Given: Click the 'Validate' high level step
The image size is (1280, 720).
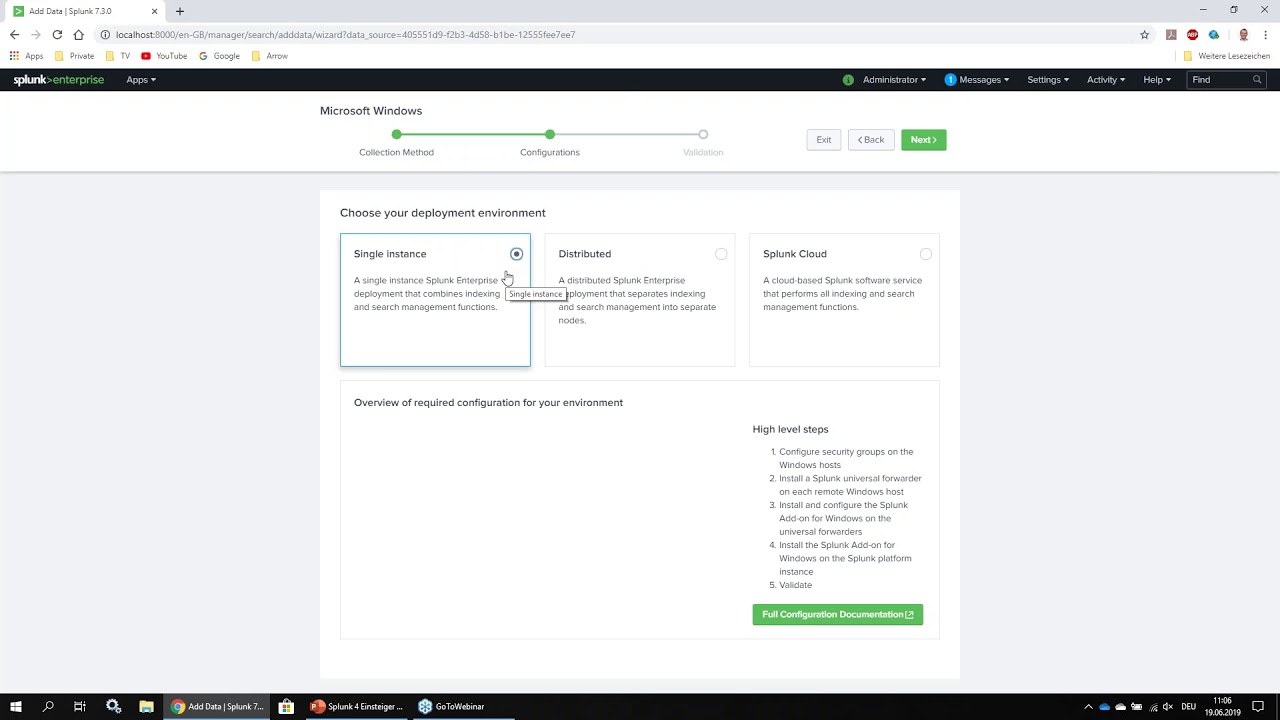Looking at the screenshot, I should (796, 585).
